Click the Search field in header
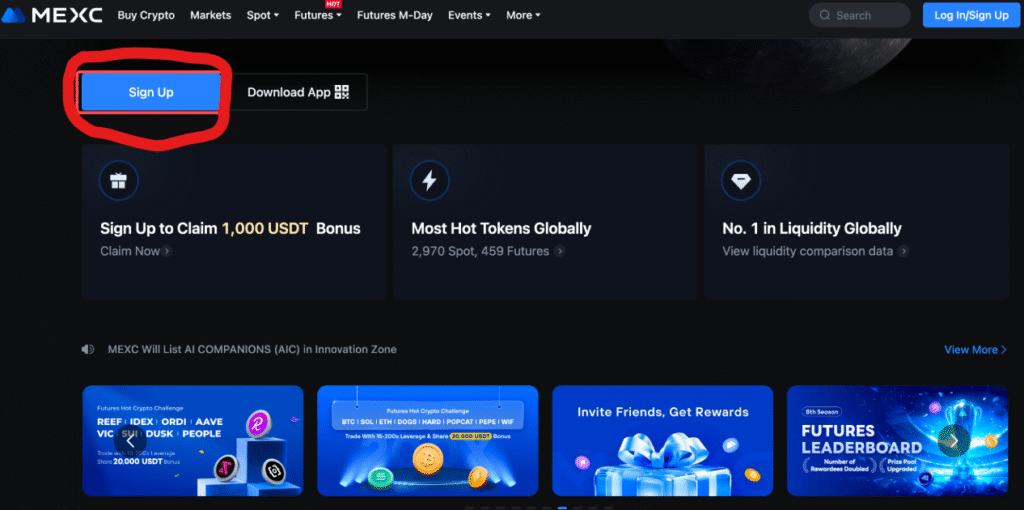The image size is (1024, 510). tap(859, 15)
